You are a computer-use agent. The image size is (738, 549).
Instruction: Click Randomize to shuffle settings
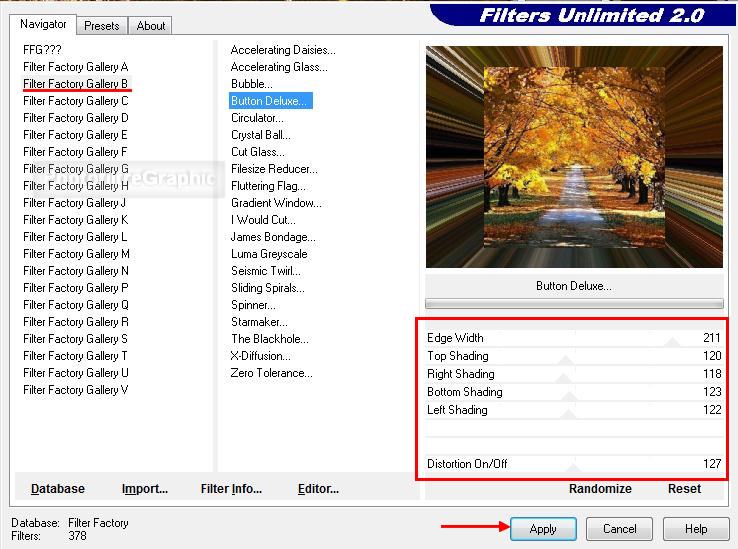click(600, 489)
